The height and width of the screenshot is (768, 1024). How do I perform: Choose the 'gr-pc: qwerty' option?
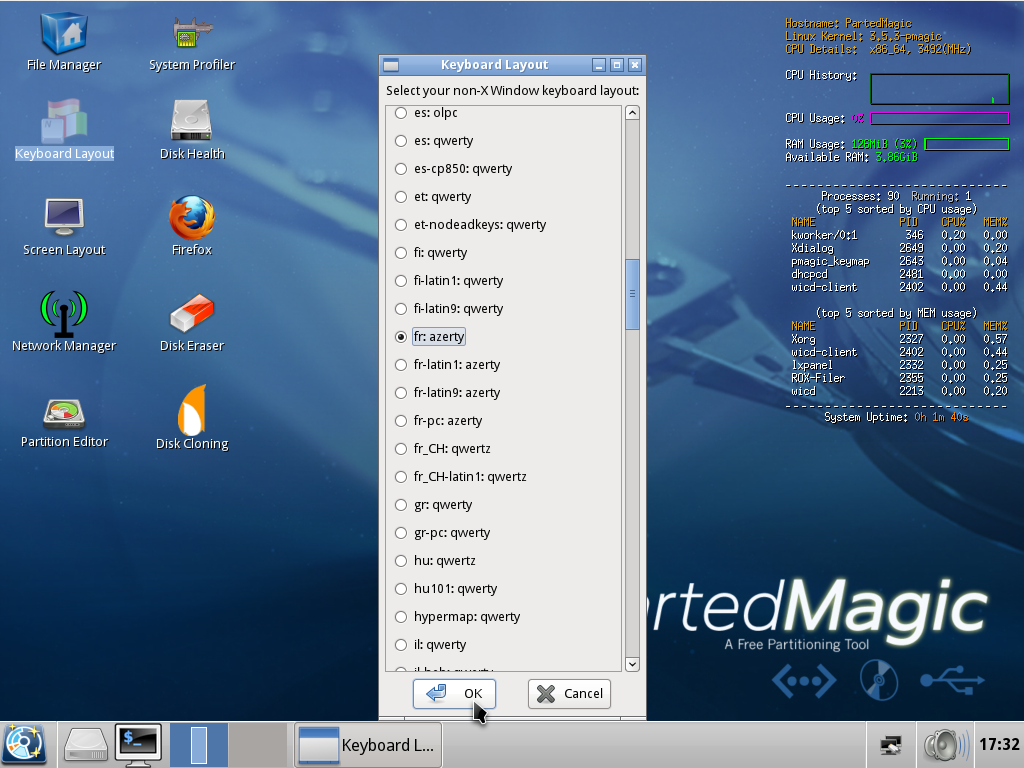click(x=442, y=533)
